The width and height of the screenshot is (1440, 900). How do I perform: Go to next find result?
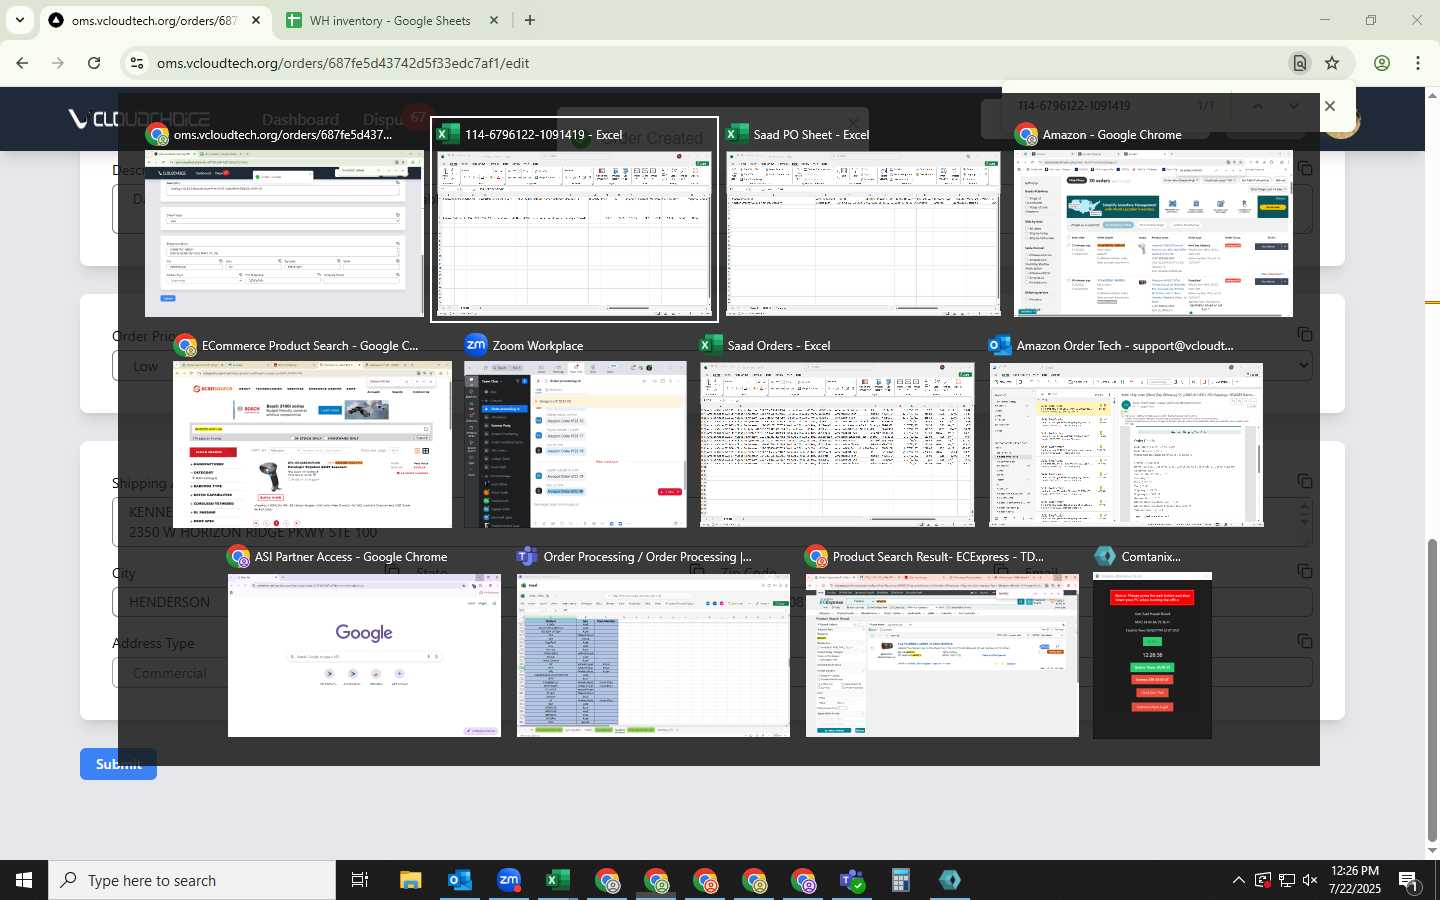coord(1294,106)
